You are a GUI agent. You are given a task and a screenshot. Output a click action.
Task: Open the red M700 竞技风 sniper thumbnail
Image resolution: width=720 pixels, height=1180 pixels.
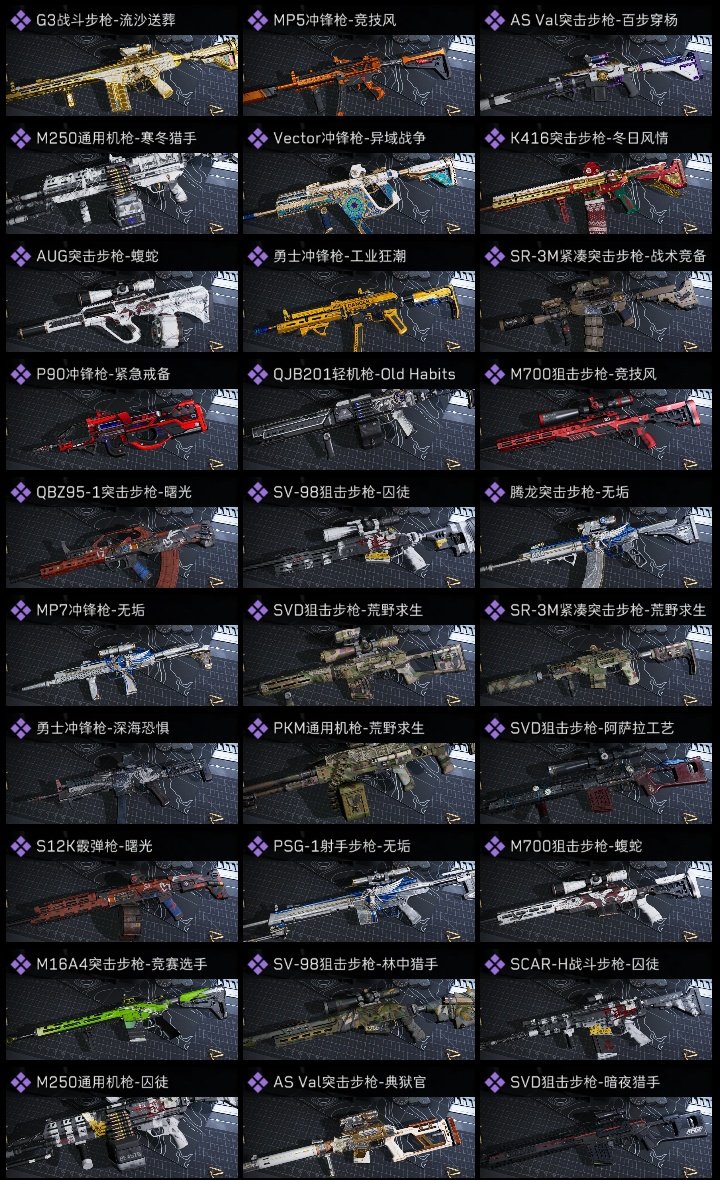click(x=596, y=430)
